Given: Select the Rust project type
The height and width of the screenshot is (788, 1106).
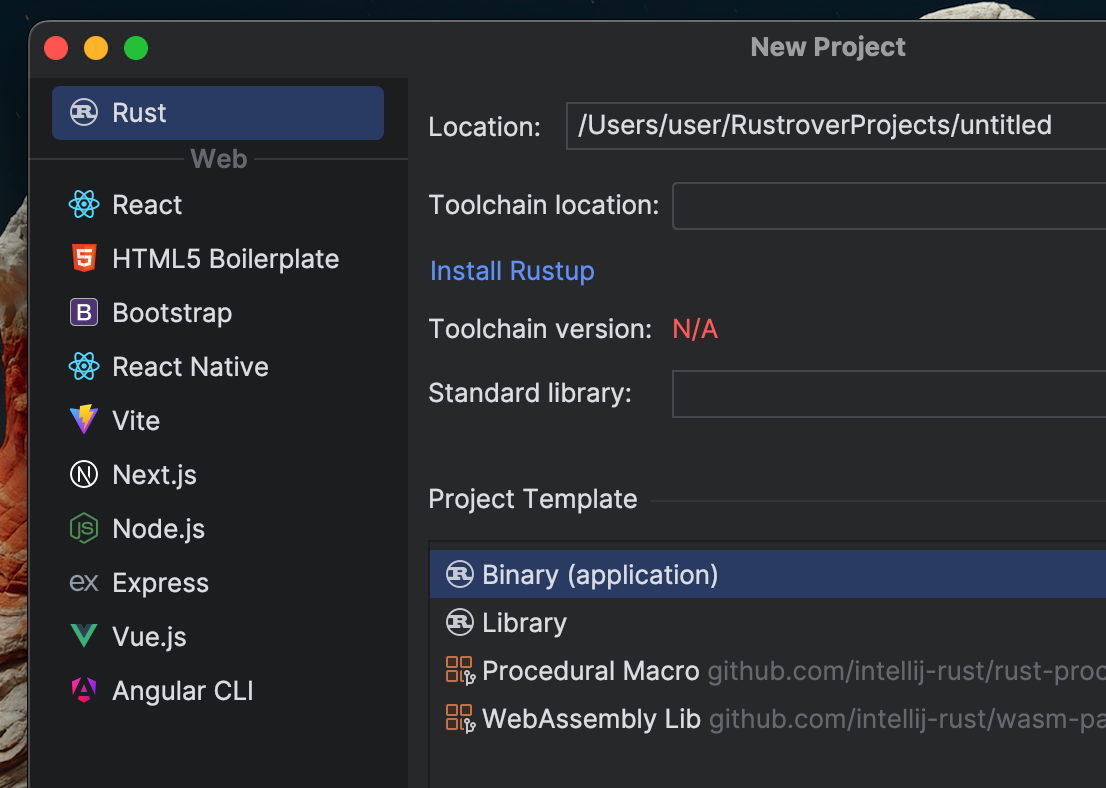Looking at the screenshot, I should pos(218,113).
